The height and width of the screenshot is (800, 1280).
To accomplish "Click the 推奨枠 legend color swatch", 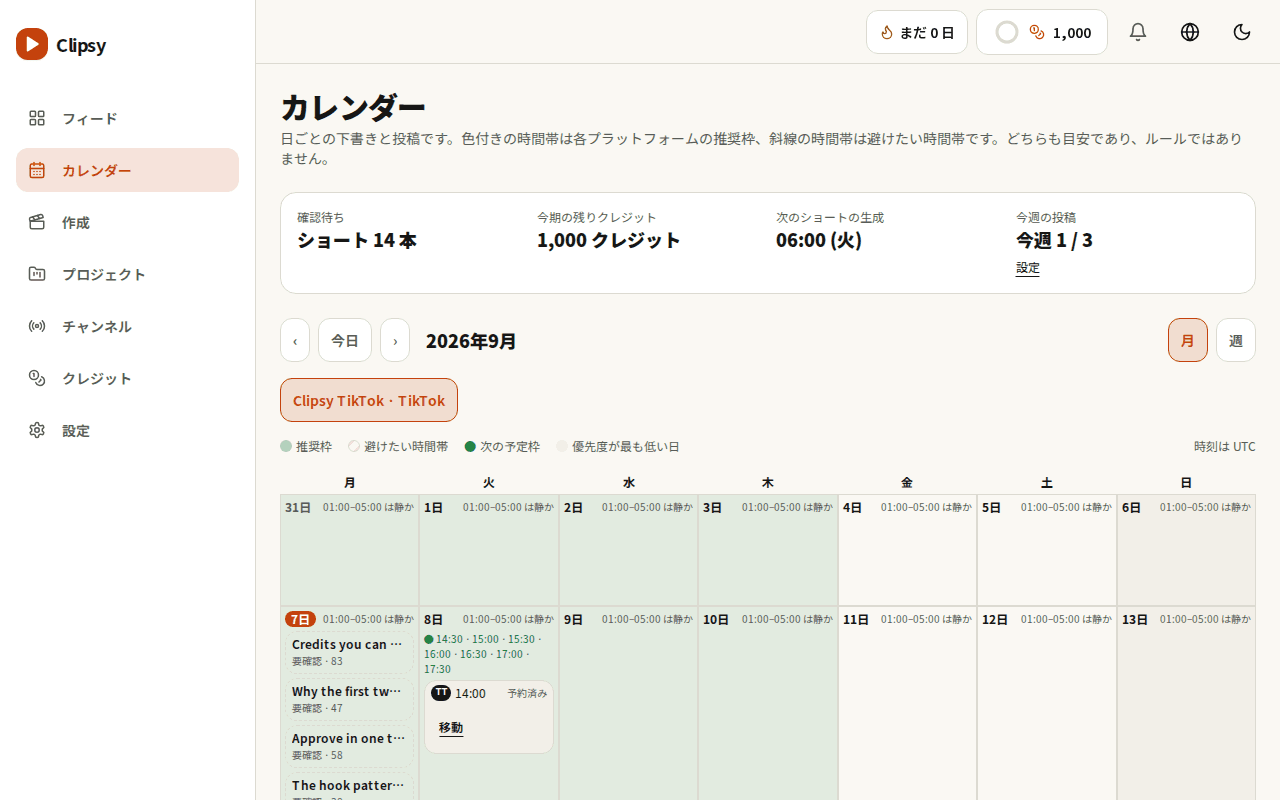I will pos(286,447).
